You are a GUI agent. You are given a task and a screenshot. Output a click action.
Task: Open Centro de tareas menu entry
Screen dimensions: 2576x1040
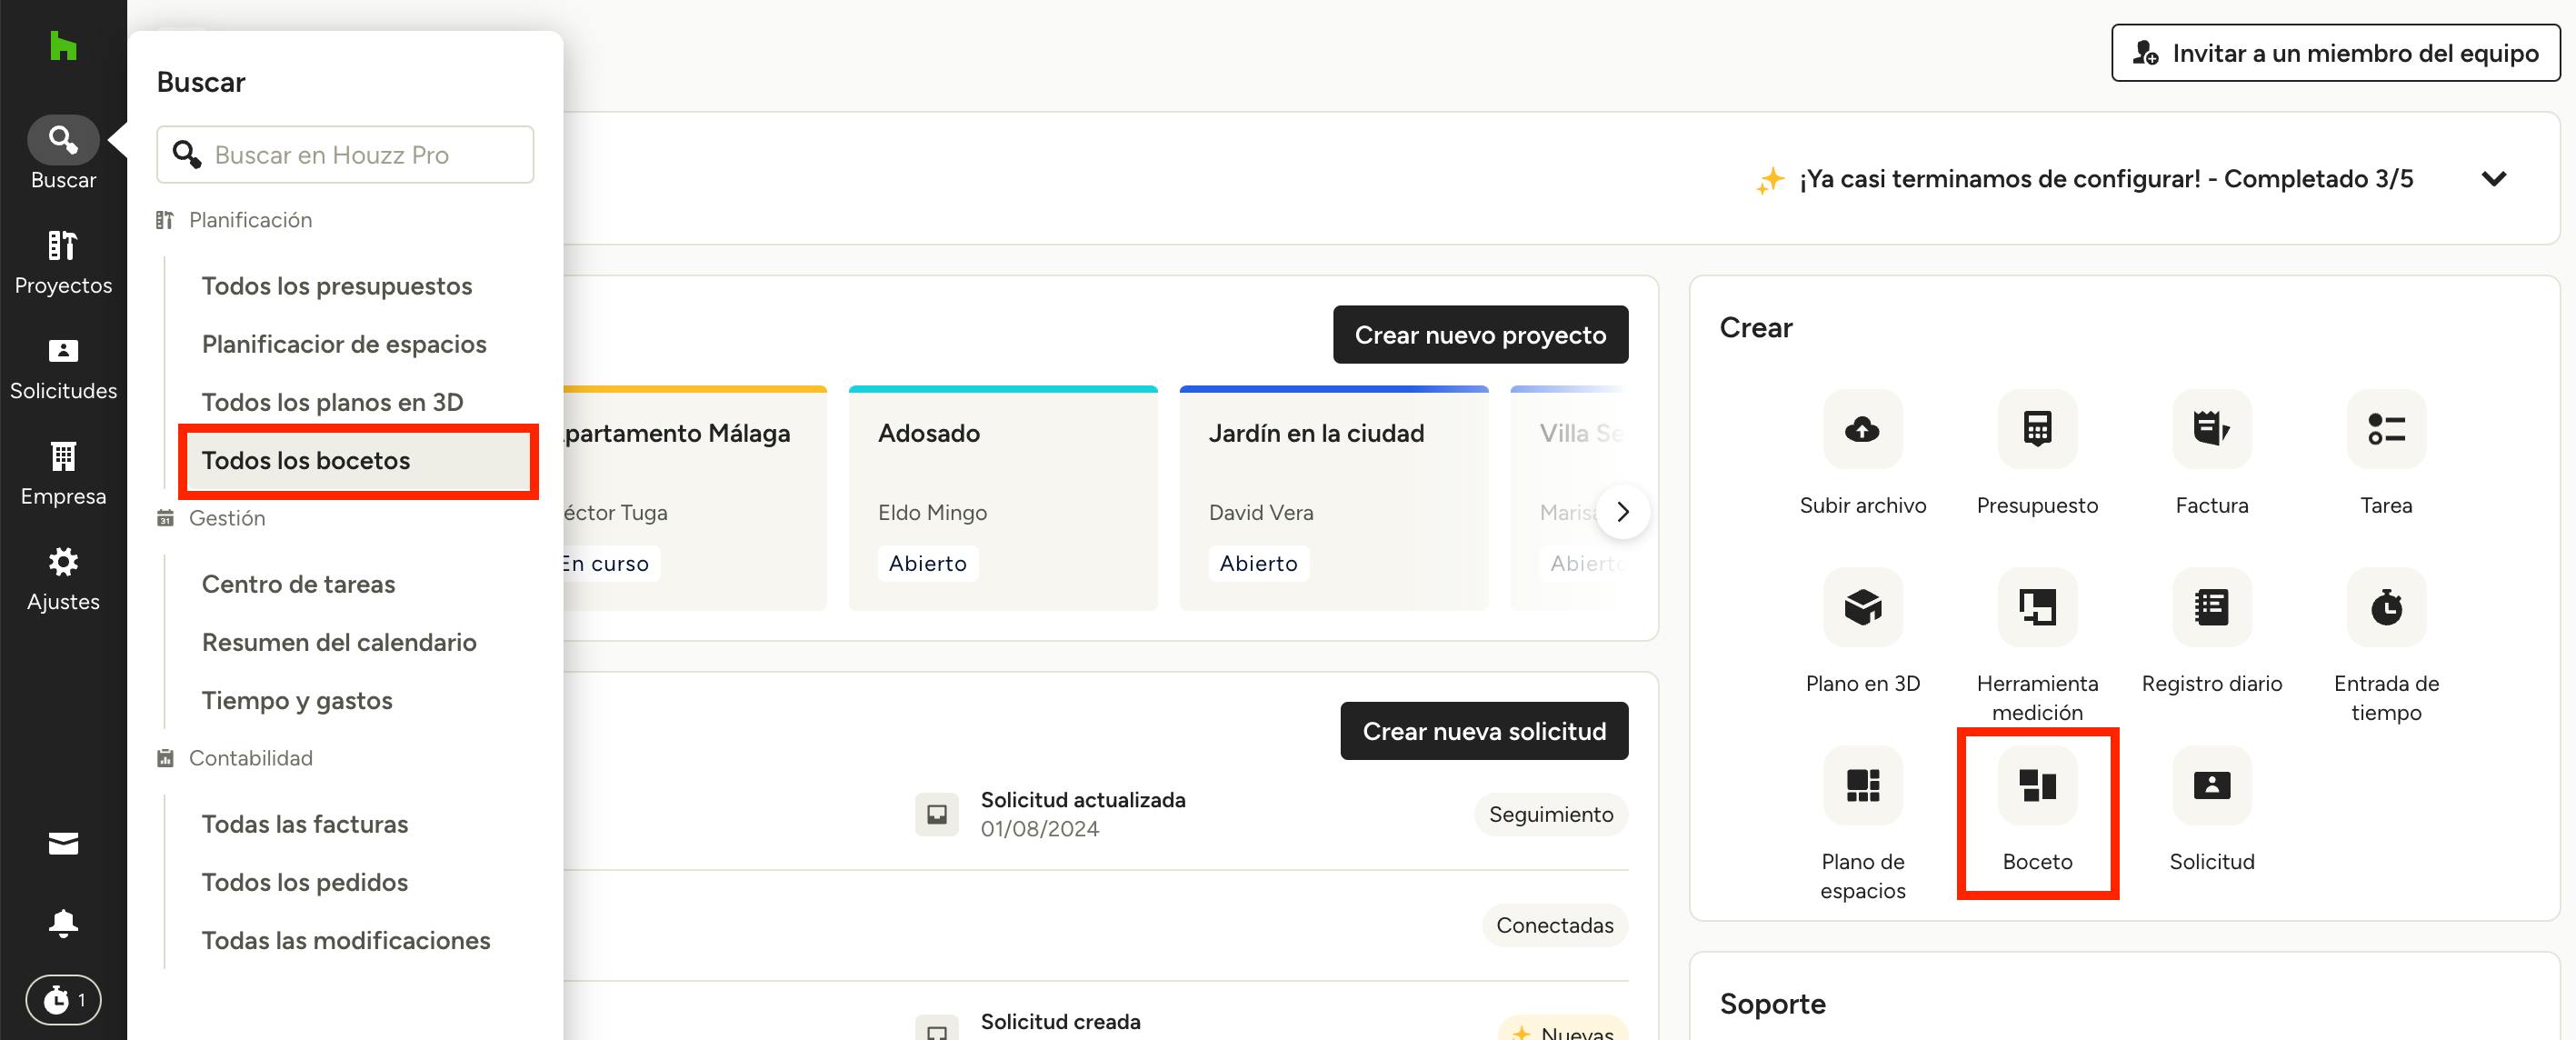click(298, 584)
